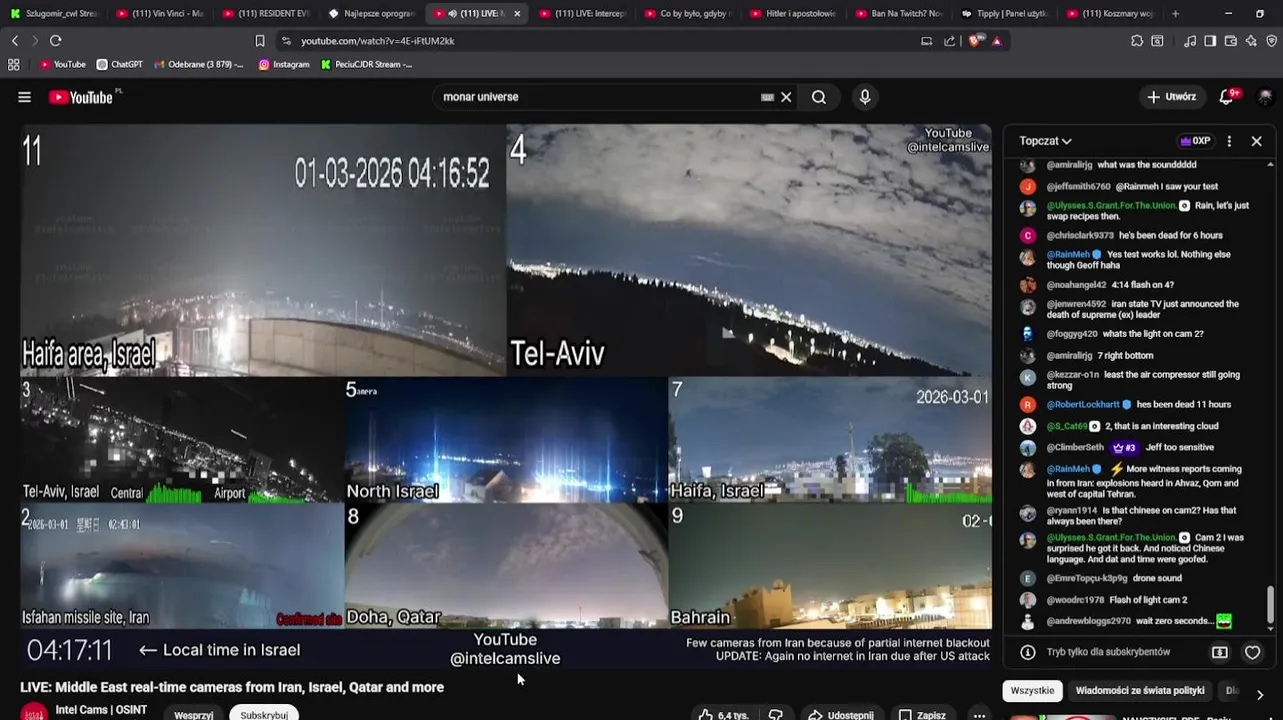Close the live chat panel
This screenshot has width=1283, height=720.
point(1257,141)
